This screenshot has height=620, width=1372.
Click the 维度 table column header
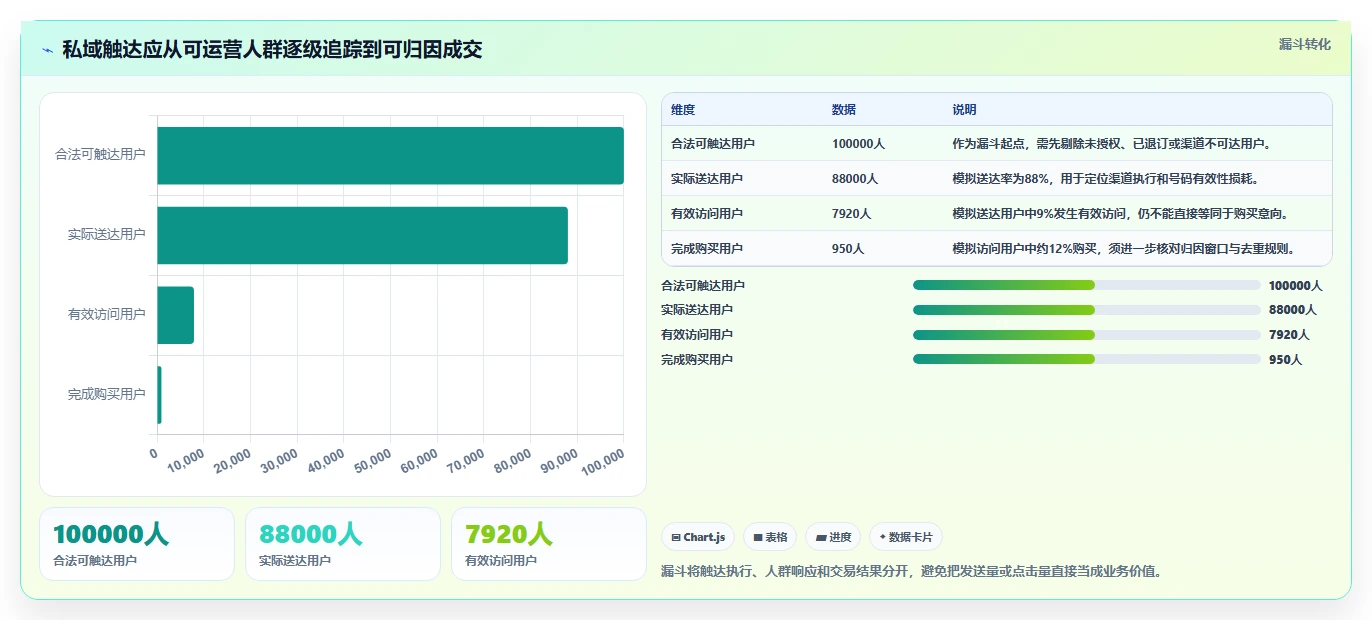pyautogui.click(x=683, y=110)
